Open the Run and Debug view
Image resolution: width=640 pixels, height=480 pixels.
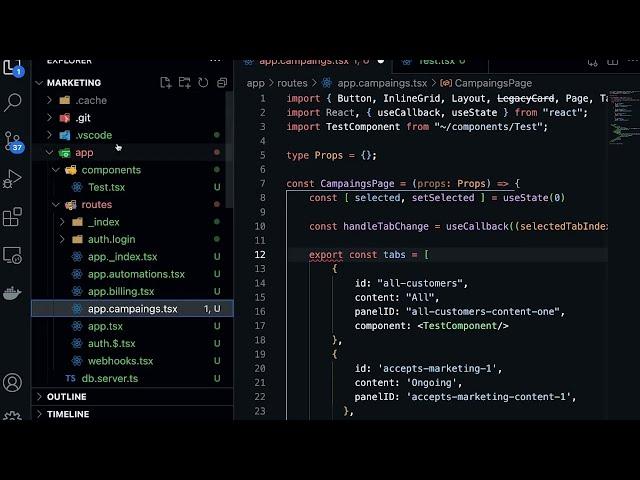(12, 179)
